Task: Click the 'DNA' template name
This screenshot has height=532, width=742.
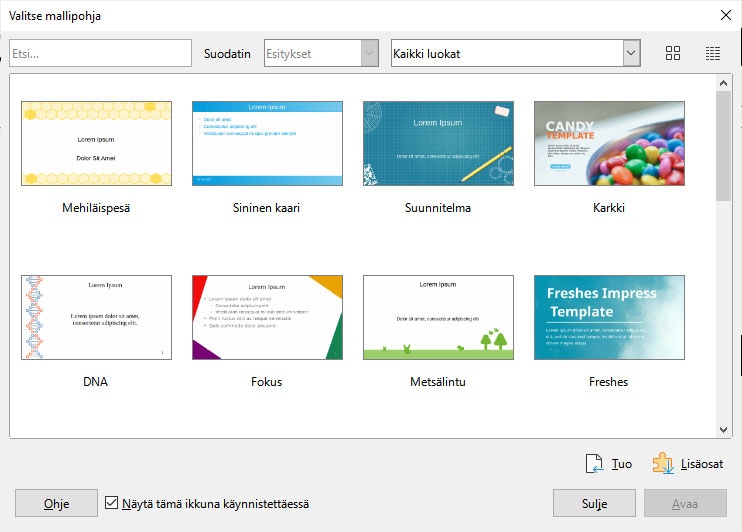Action: (96, 382)
